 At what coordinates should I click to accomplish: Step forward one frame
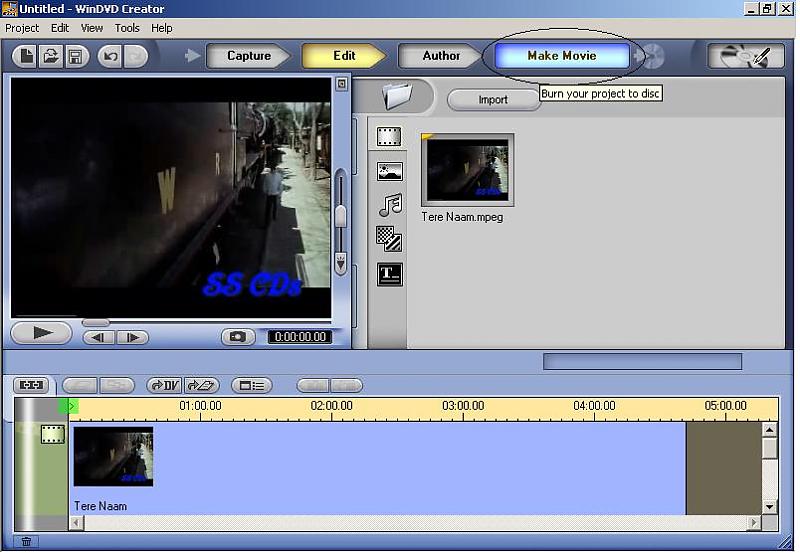point(132,338)
